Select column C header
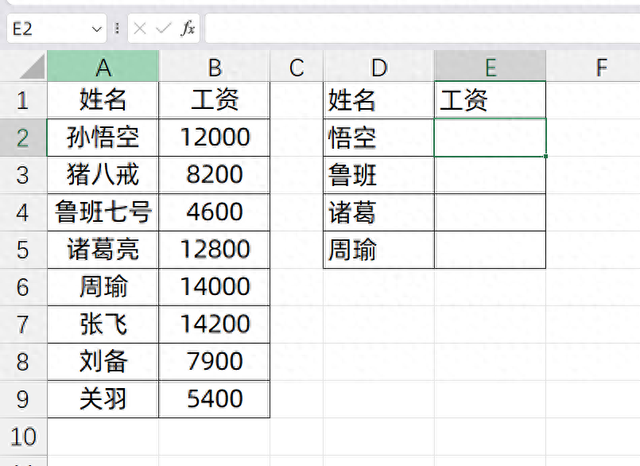The height and width of the screenshot is (466, 640). point(297,66)
